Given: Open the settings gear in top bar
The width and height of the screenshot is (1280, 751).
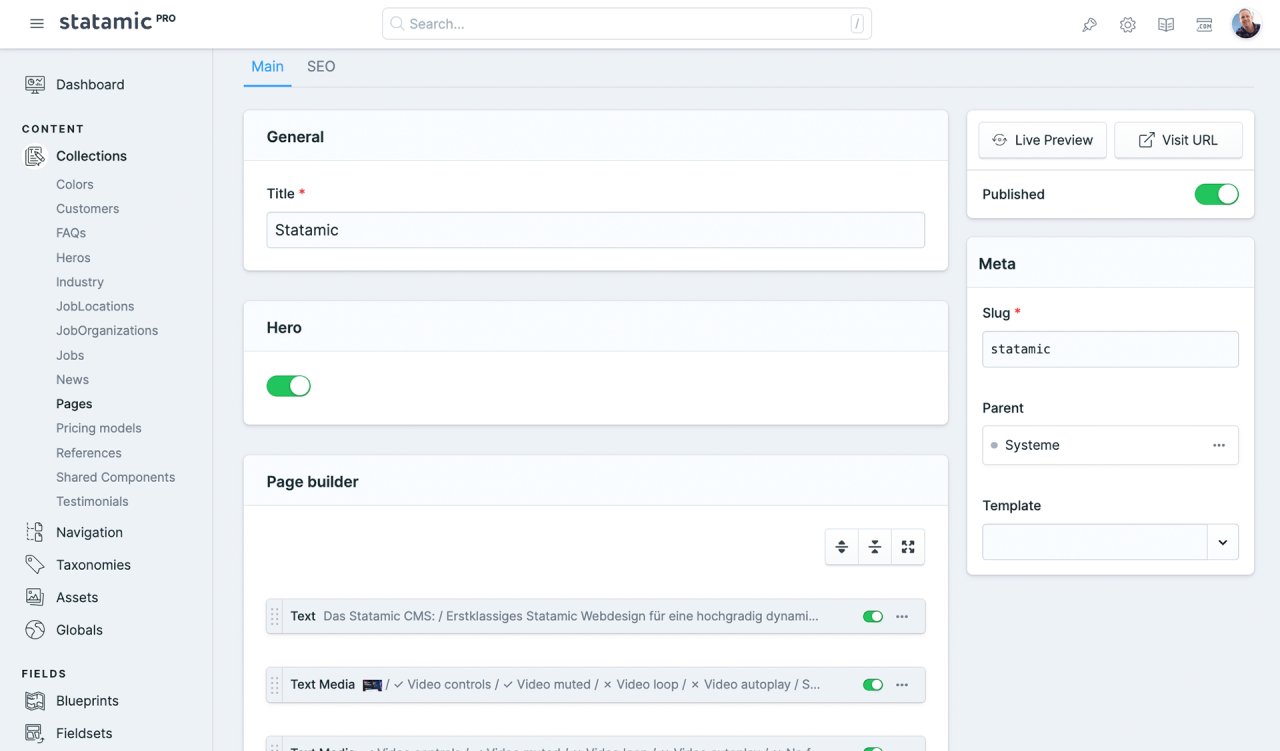Looking at the screenshot, I should (x=1128, y=25).
